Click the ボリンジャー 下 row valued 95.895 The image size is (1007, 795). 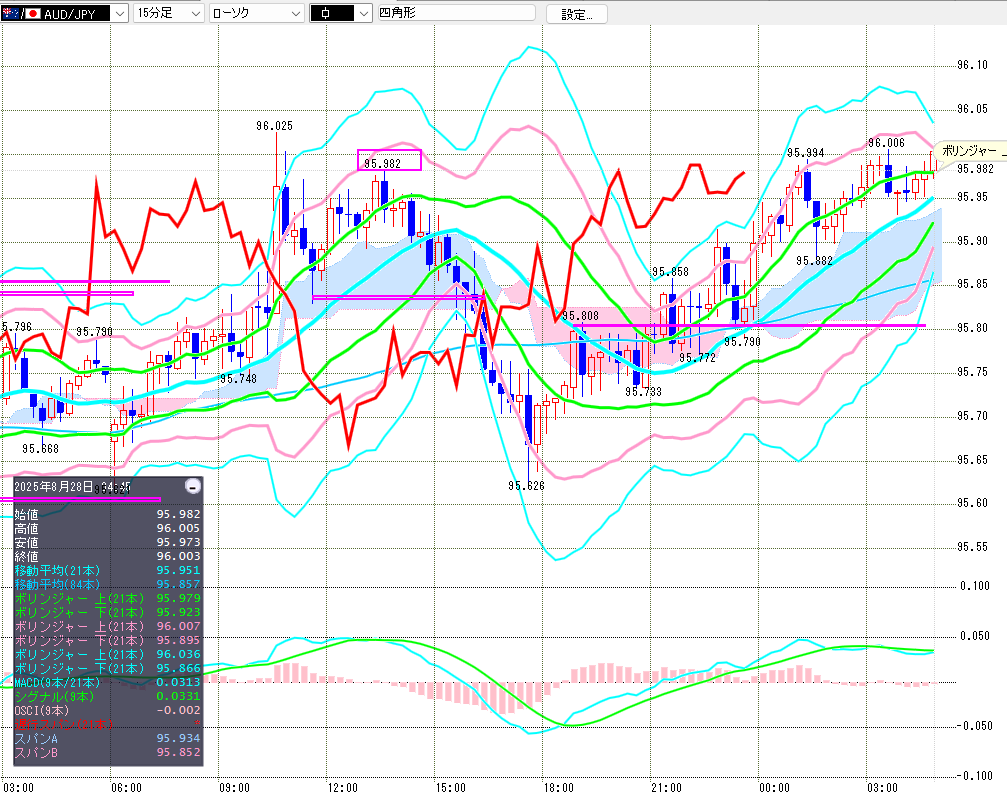click(107, 640)
